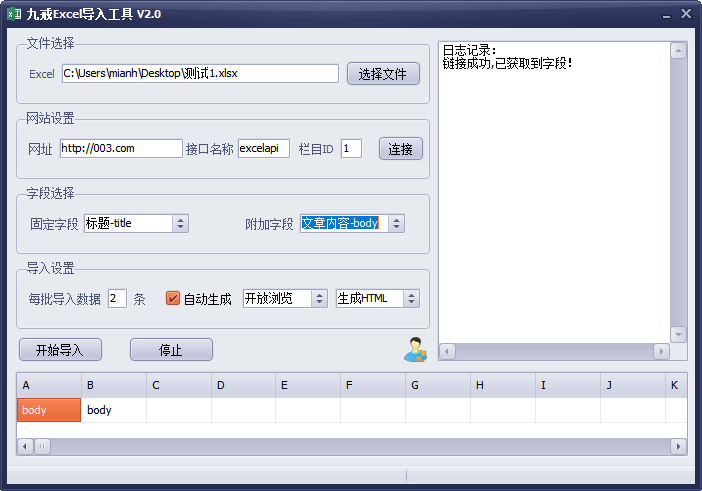Open the 固定字段 标题-title dropdown

click(x=180, y=223)
